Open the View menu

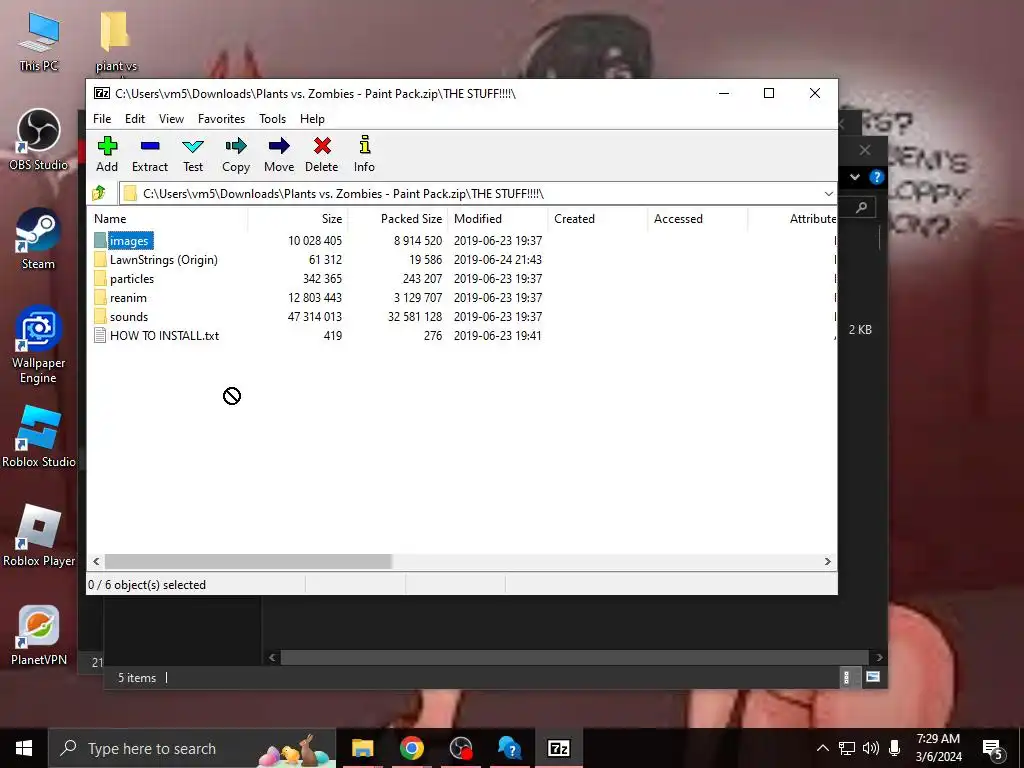click(x=171, y=119)
